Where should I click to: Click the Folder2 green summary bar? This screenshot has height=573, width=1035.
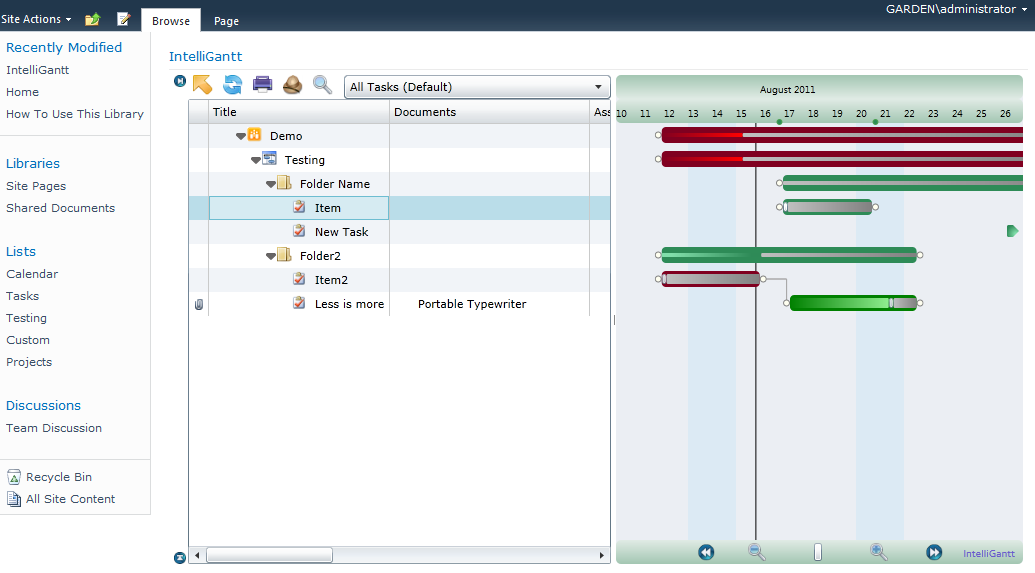pos(789,255)
